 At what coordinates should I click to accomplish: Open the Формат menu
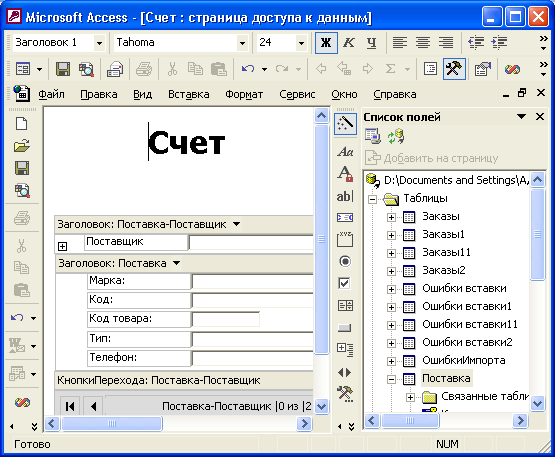pyautogui.click(x=244, y=95)
